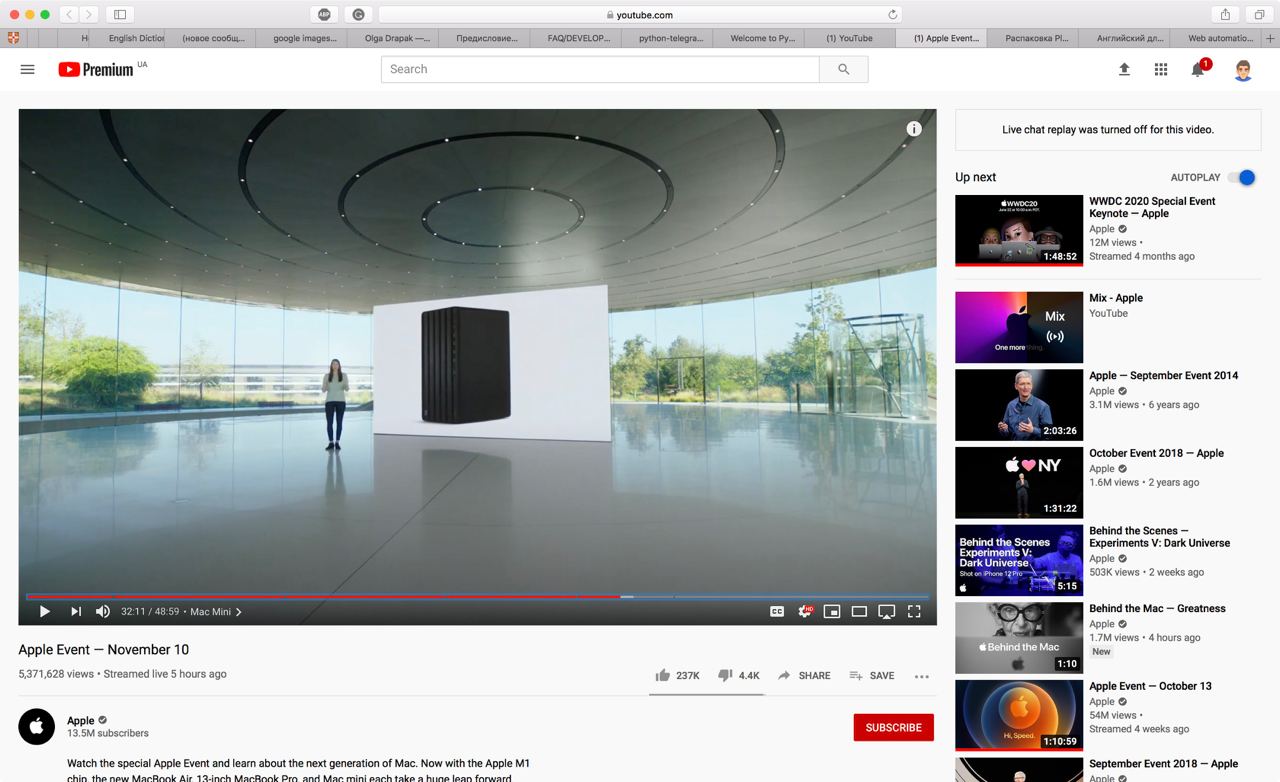Toggle closed captions (CC)
This screenshot has height=782, width=1280.
point(777,611)
